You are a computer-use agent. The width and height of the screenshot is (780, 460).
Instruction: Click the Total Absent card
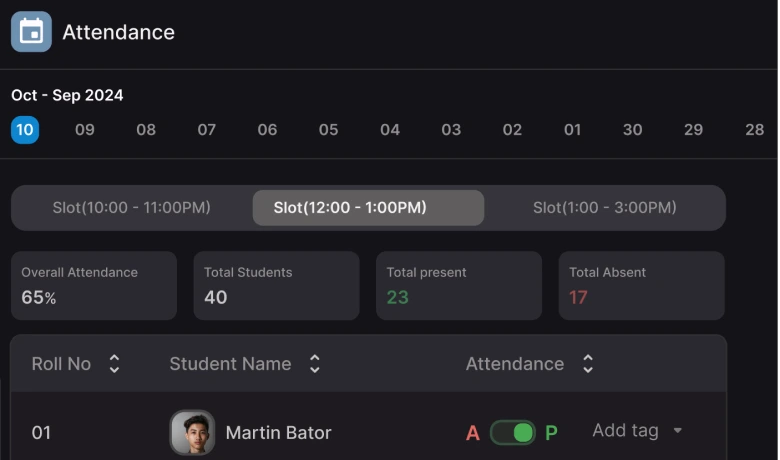tap(641, 285)
